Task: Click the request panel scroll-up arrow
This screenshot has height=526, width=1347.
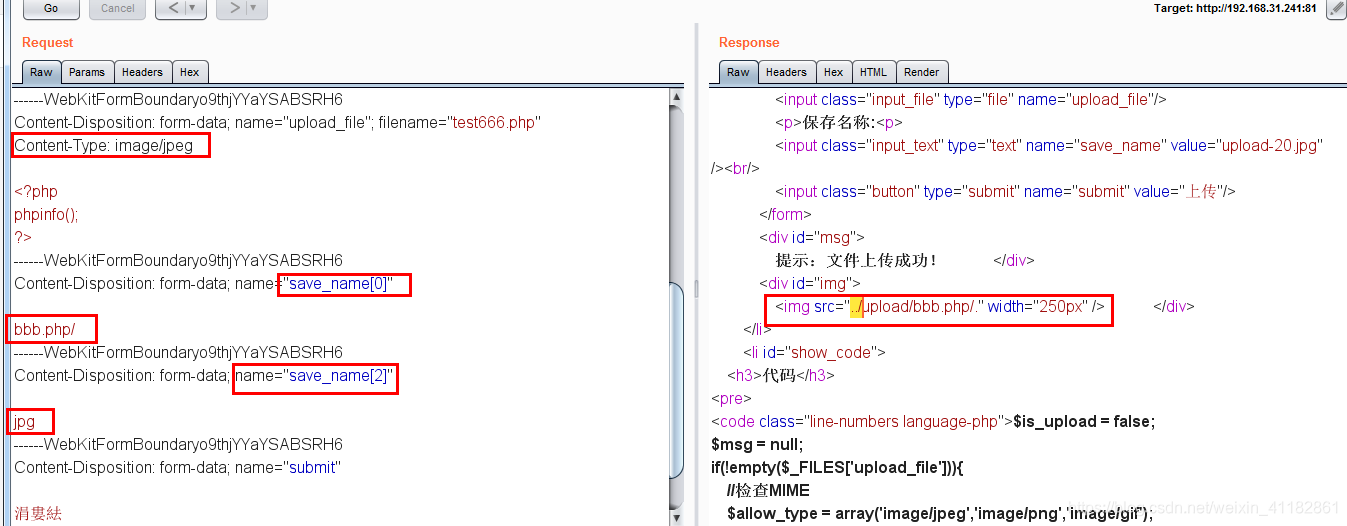Action: pyautogui.click(x=677, y=97)
